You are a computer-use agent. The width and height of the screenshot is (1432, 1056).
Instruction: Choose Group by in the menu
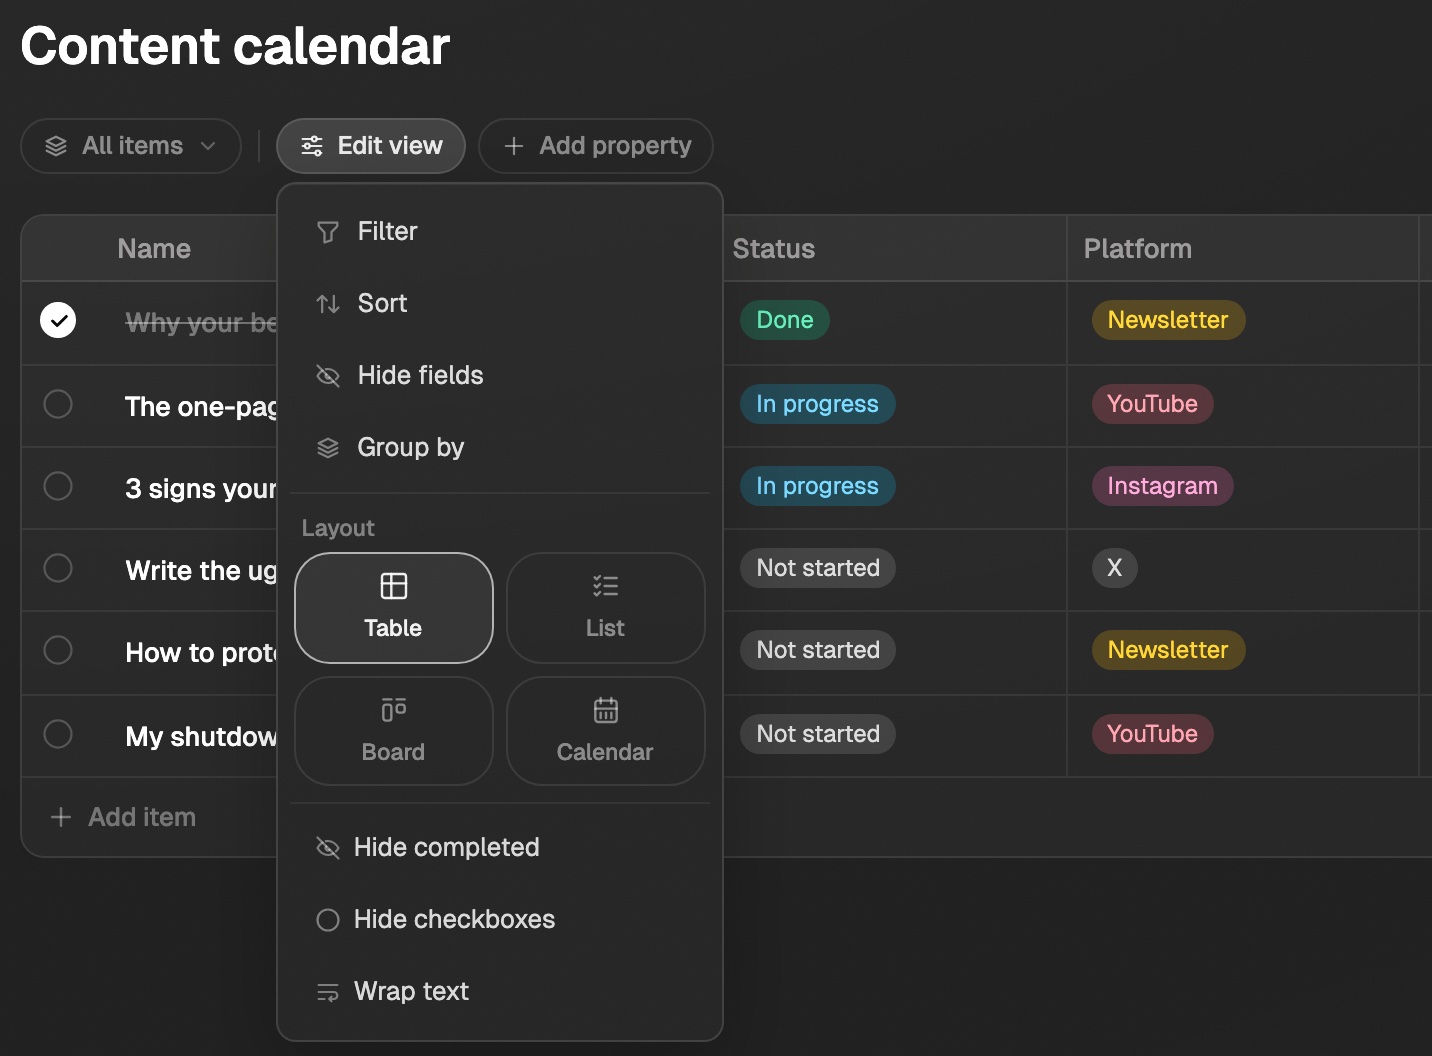click(x=500, y=448)
